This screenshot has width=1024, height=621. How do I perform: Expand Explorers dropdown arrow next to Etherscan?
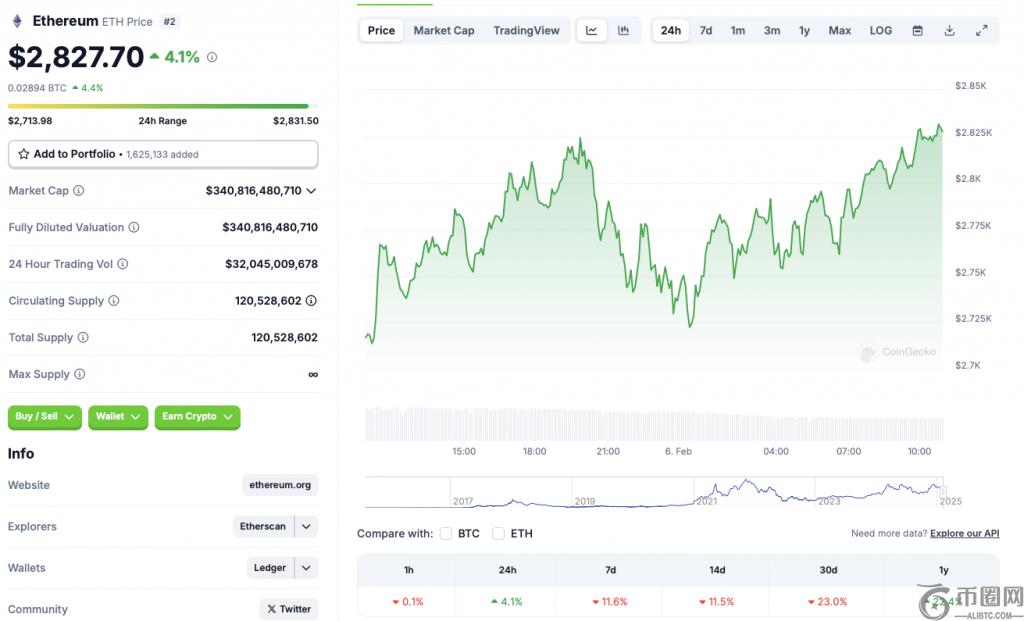306,526
